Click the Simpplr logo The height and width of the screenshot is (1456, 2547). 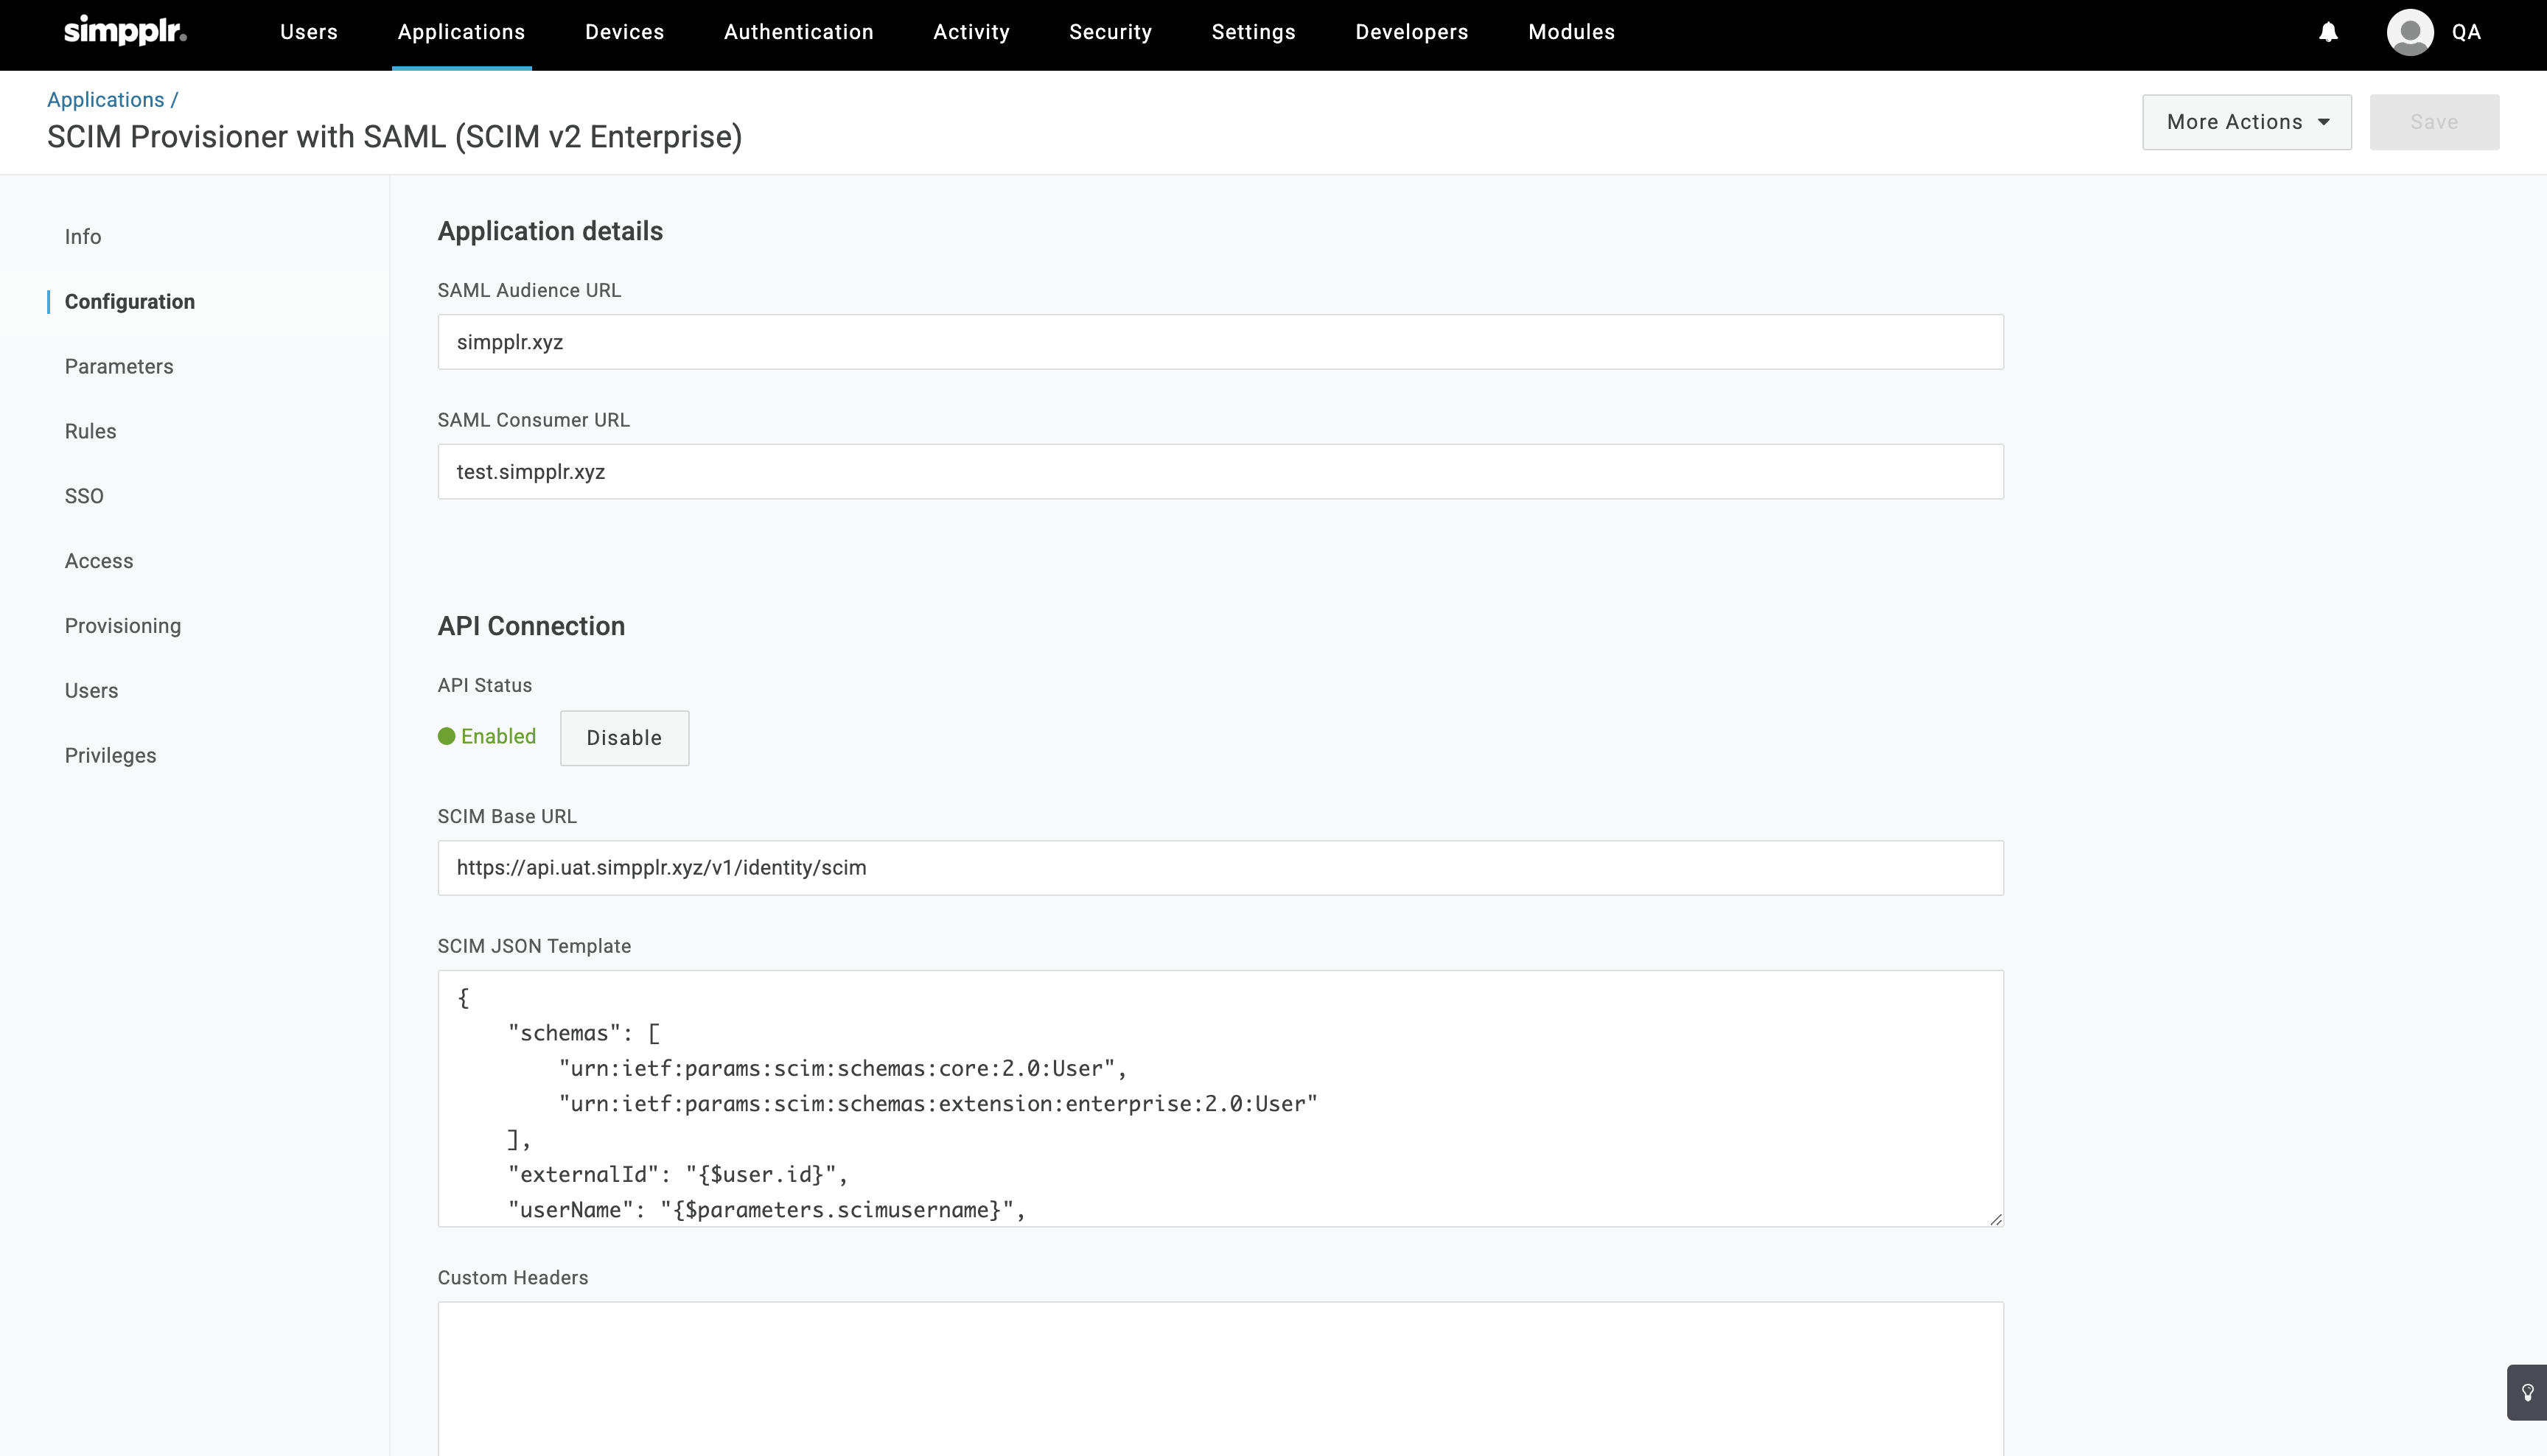125,31
